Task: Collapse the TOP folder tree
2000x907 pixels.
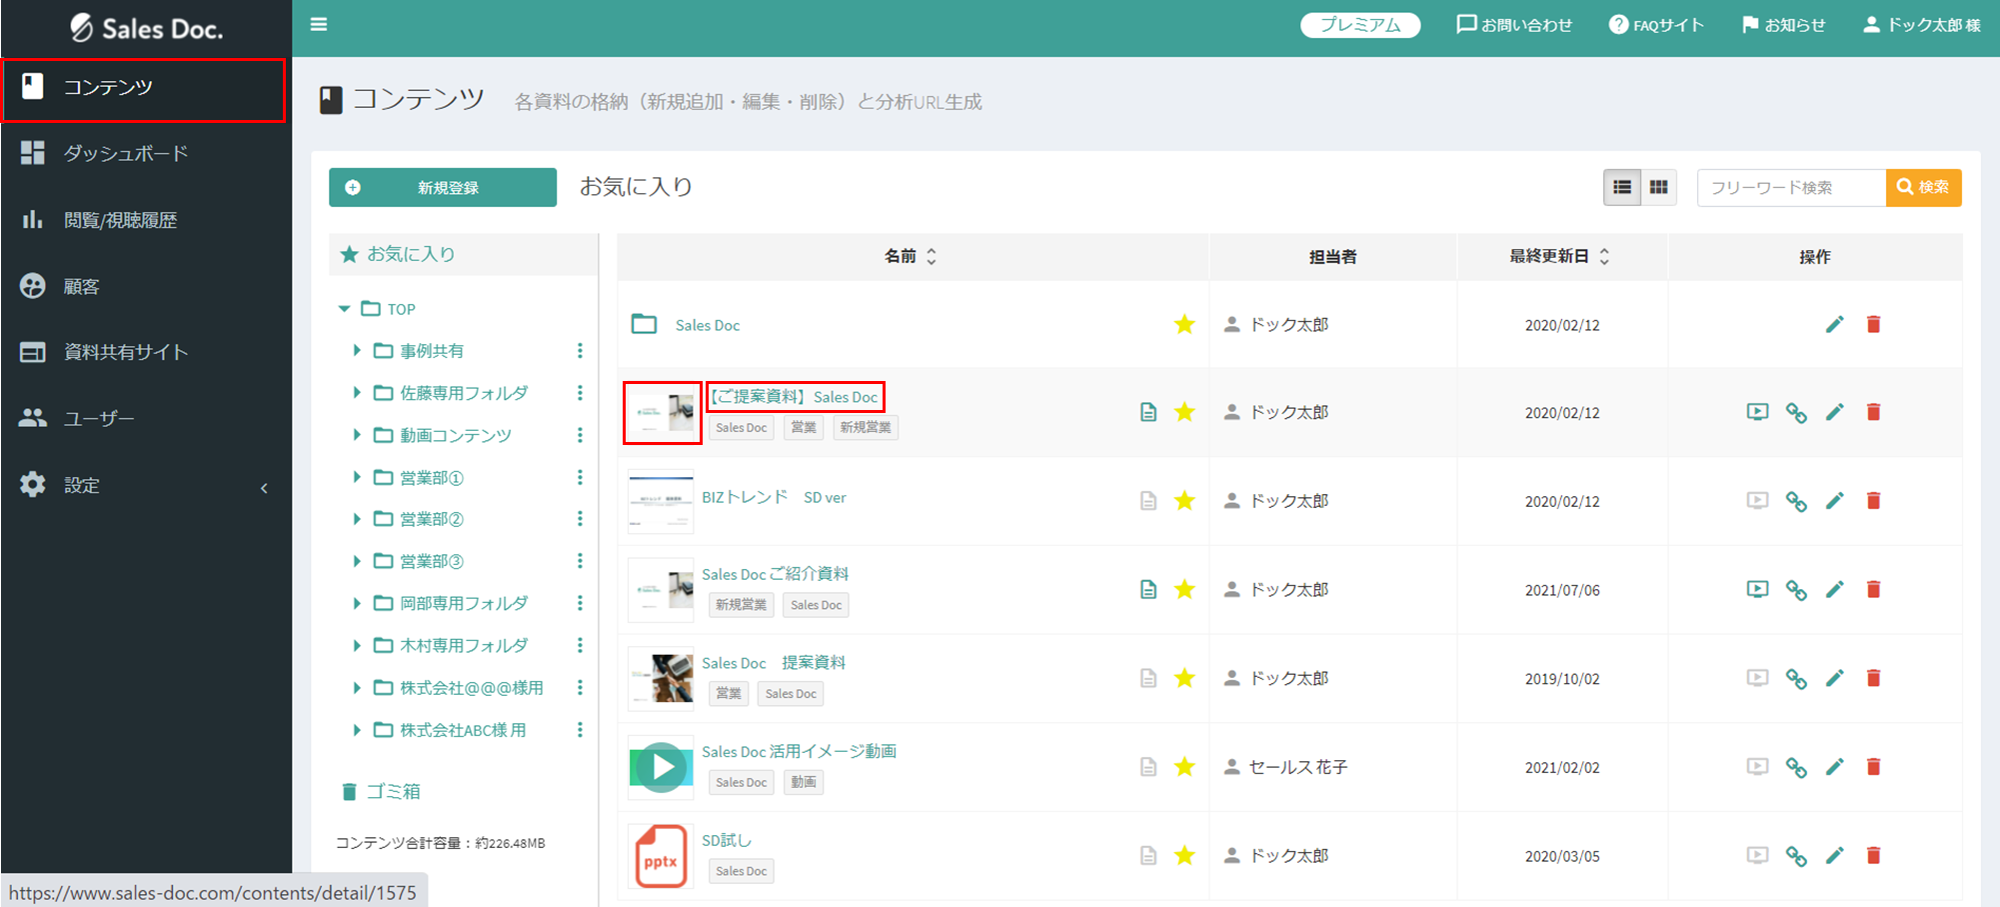Action: tap(344, 309)
